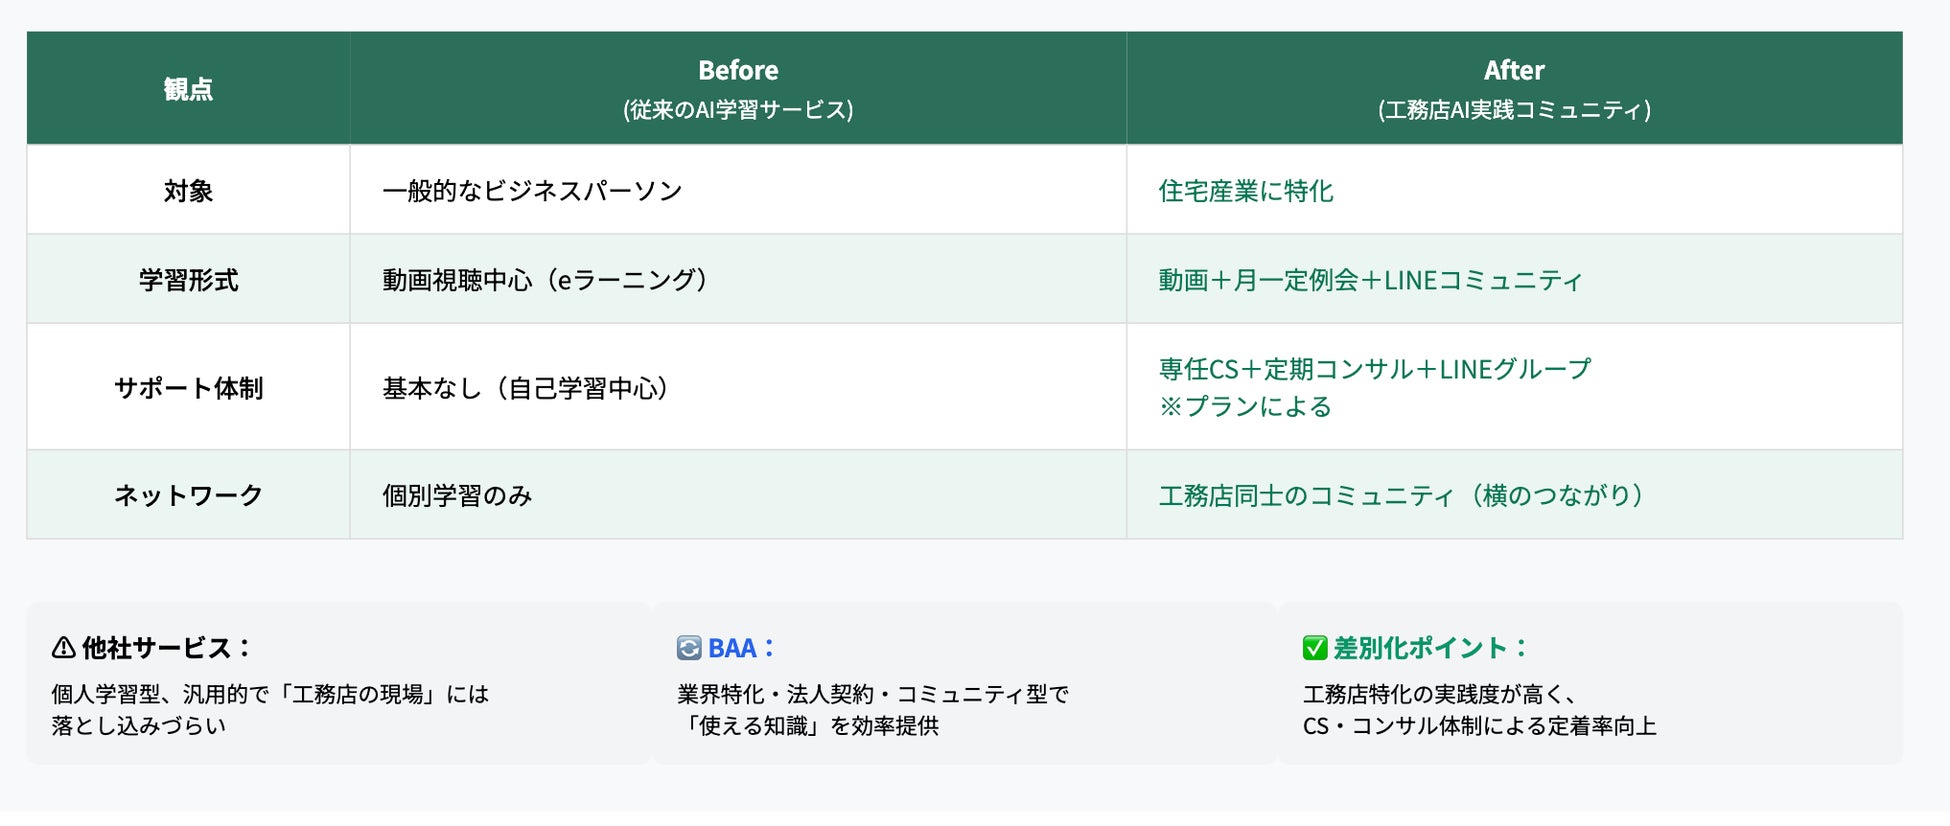Click the warning triangle icon beside 他社サービス
The width and height of the screenshot is (1950, 826).
tap(64, 648)
